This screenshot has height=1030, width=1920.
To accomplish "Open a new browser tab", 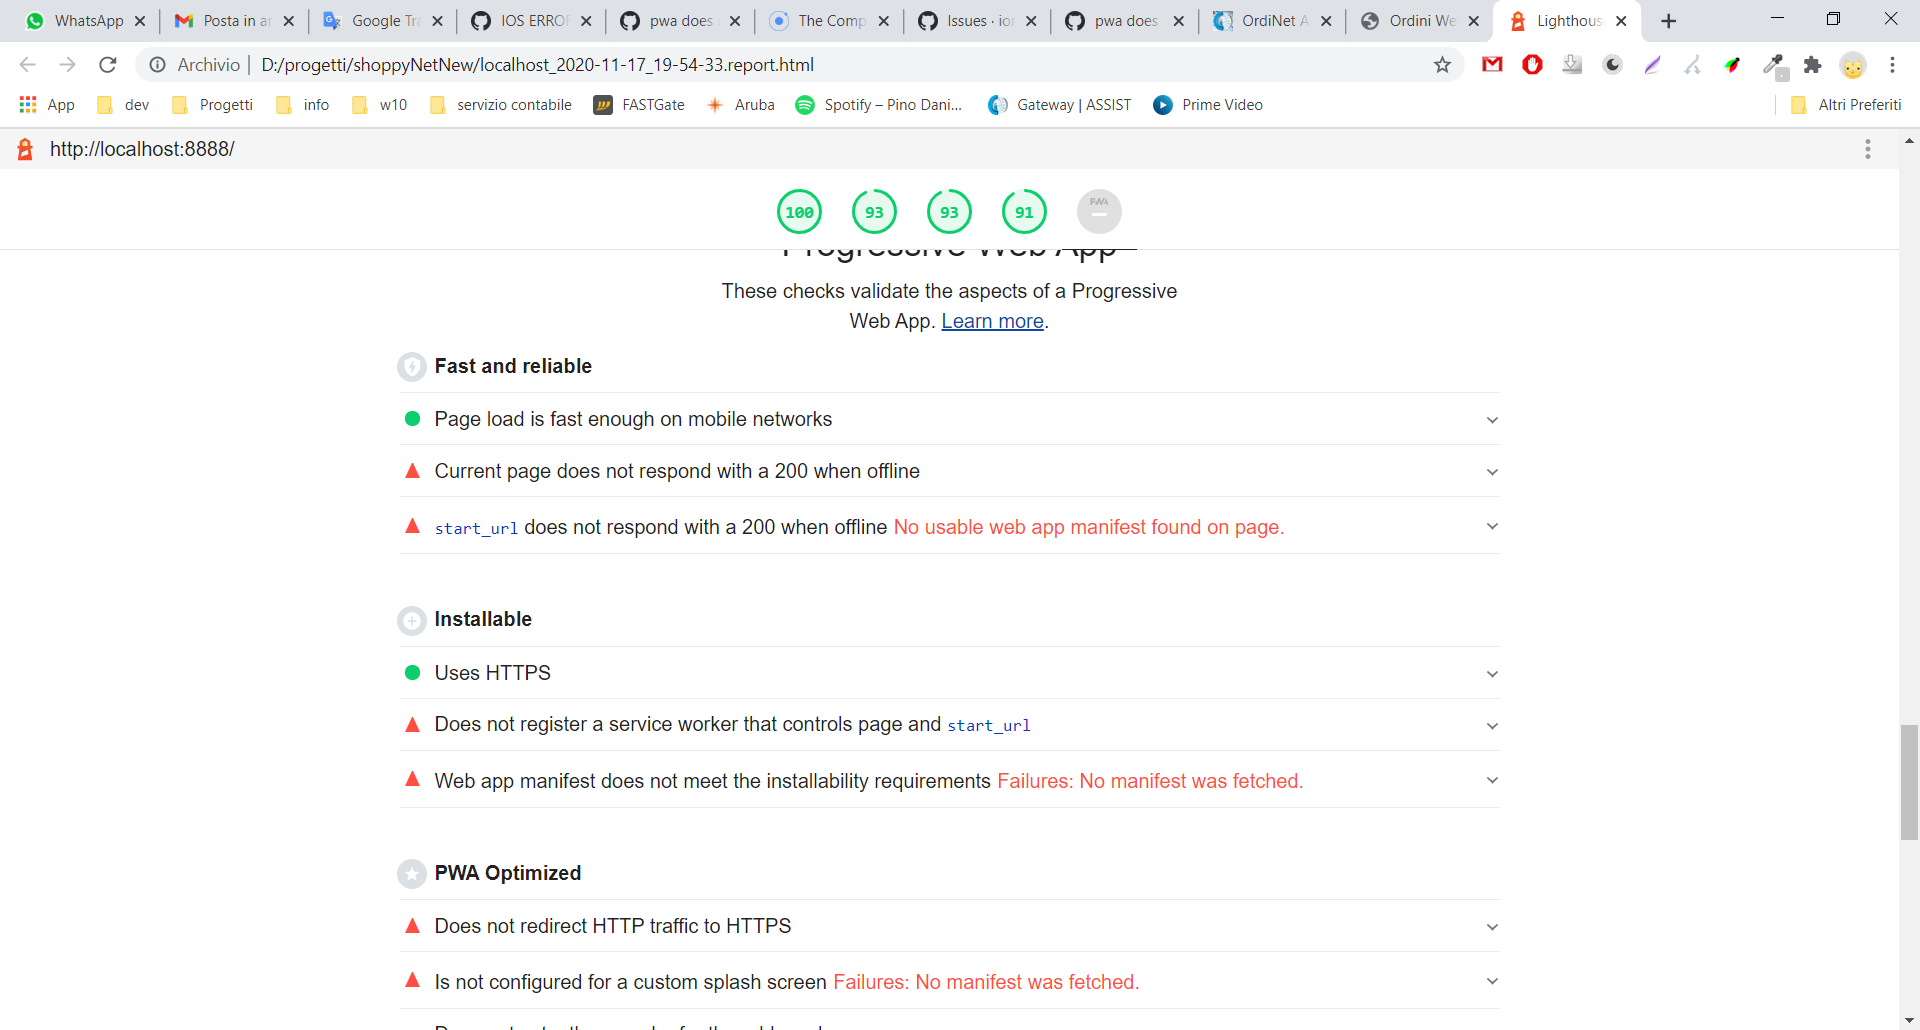I will [x=1668, y=20].
